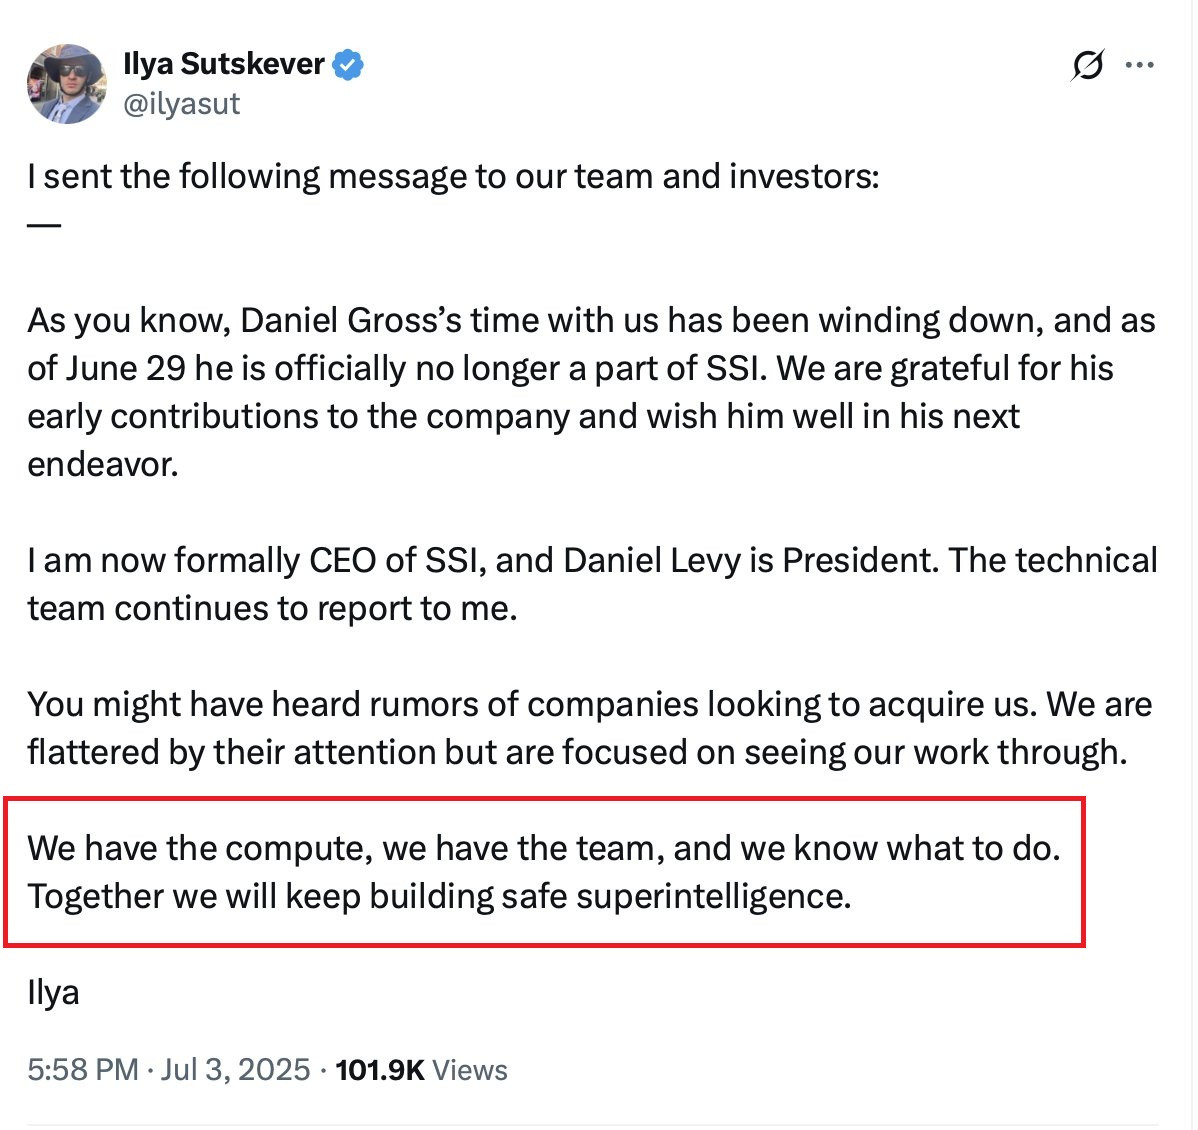Open the Grok explain icon
The width and height of the screenshot is (1198, 1130).
tap(1087, 66)
